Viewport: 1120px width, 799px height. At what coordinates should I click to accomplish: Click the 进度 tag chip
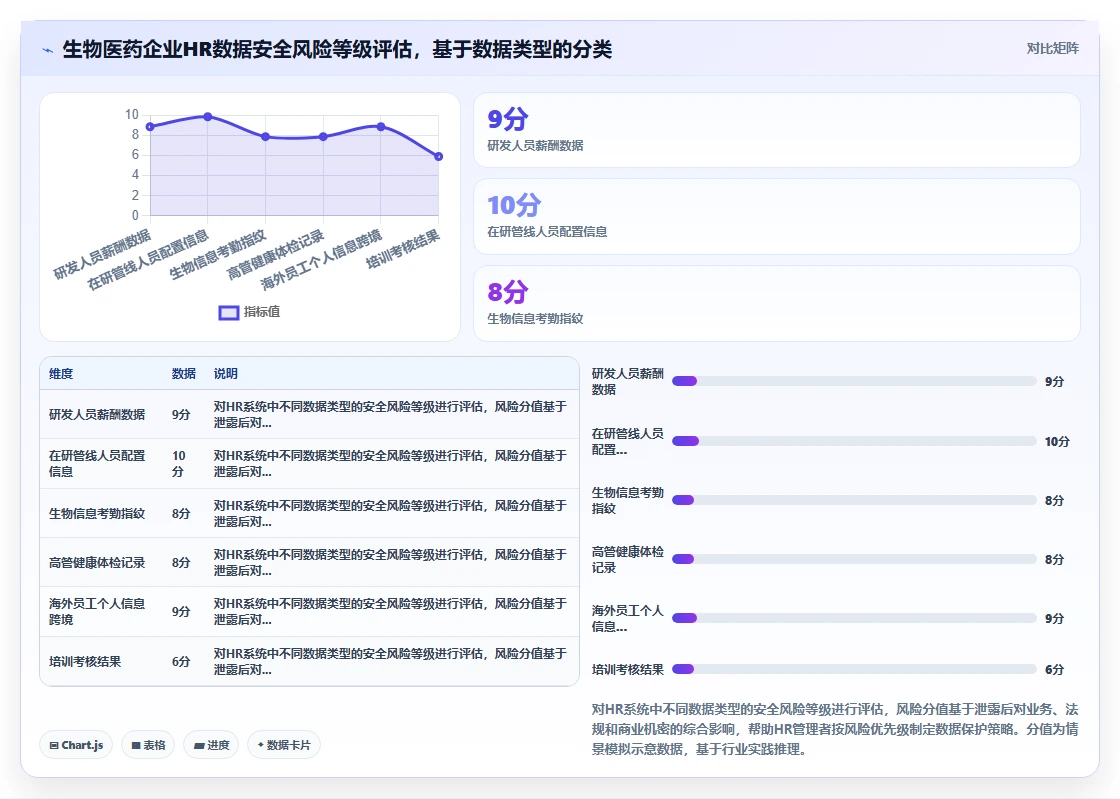coord(211,745)
